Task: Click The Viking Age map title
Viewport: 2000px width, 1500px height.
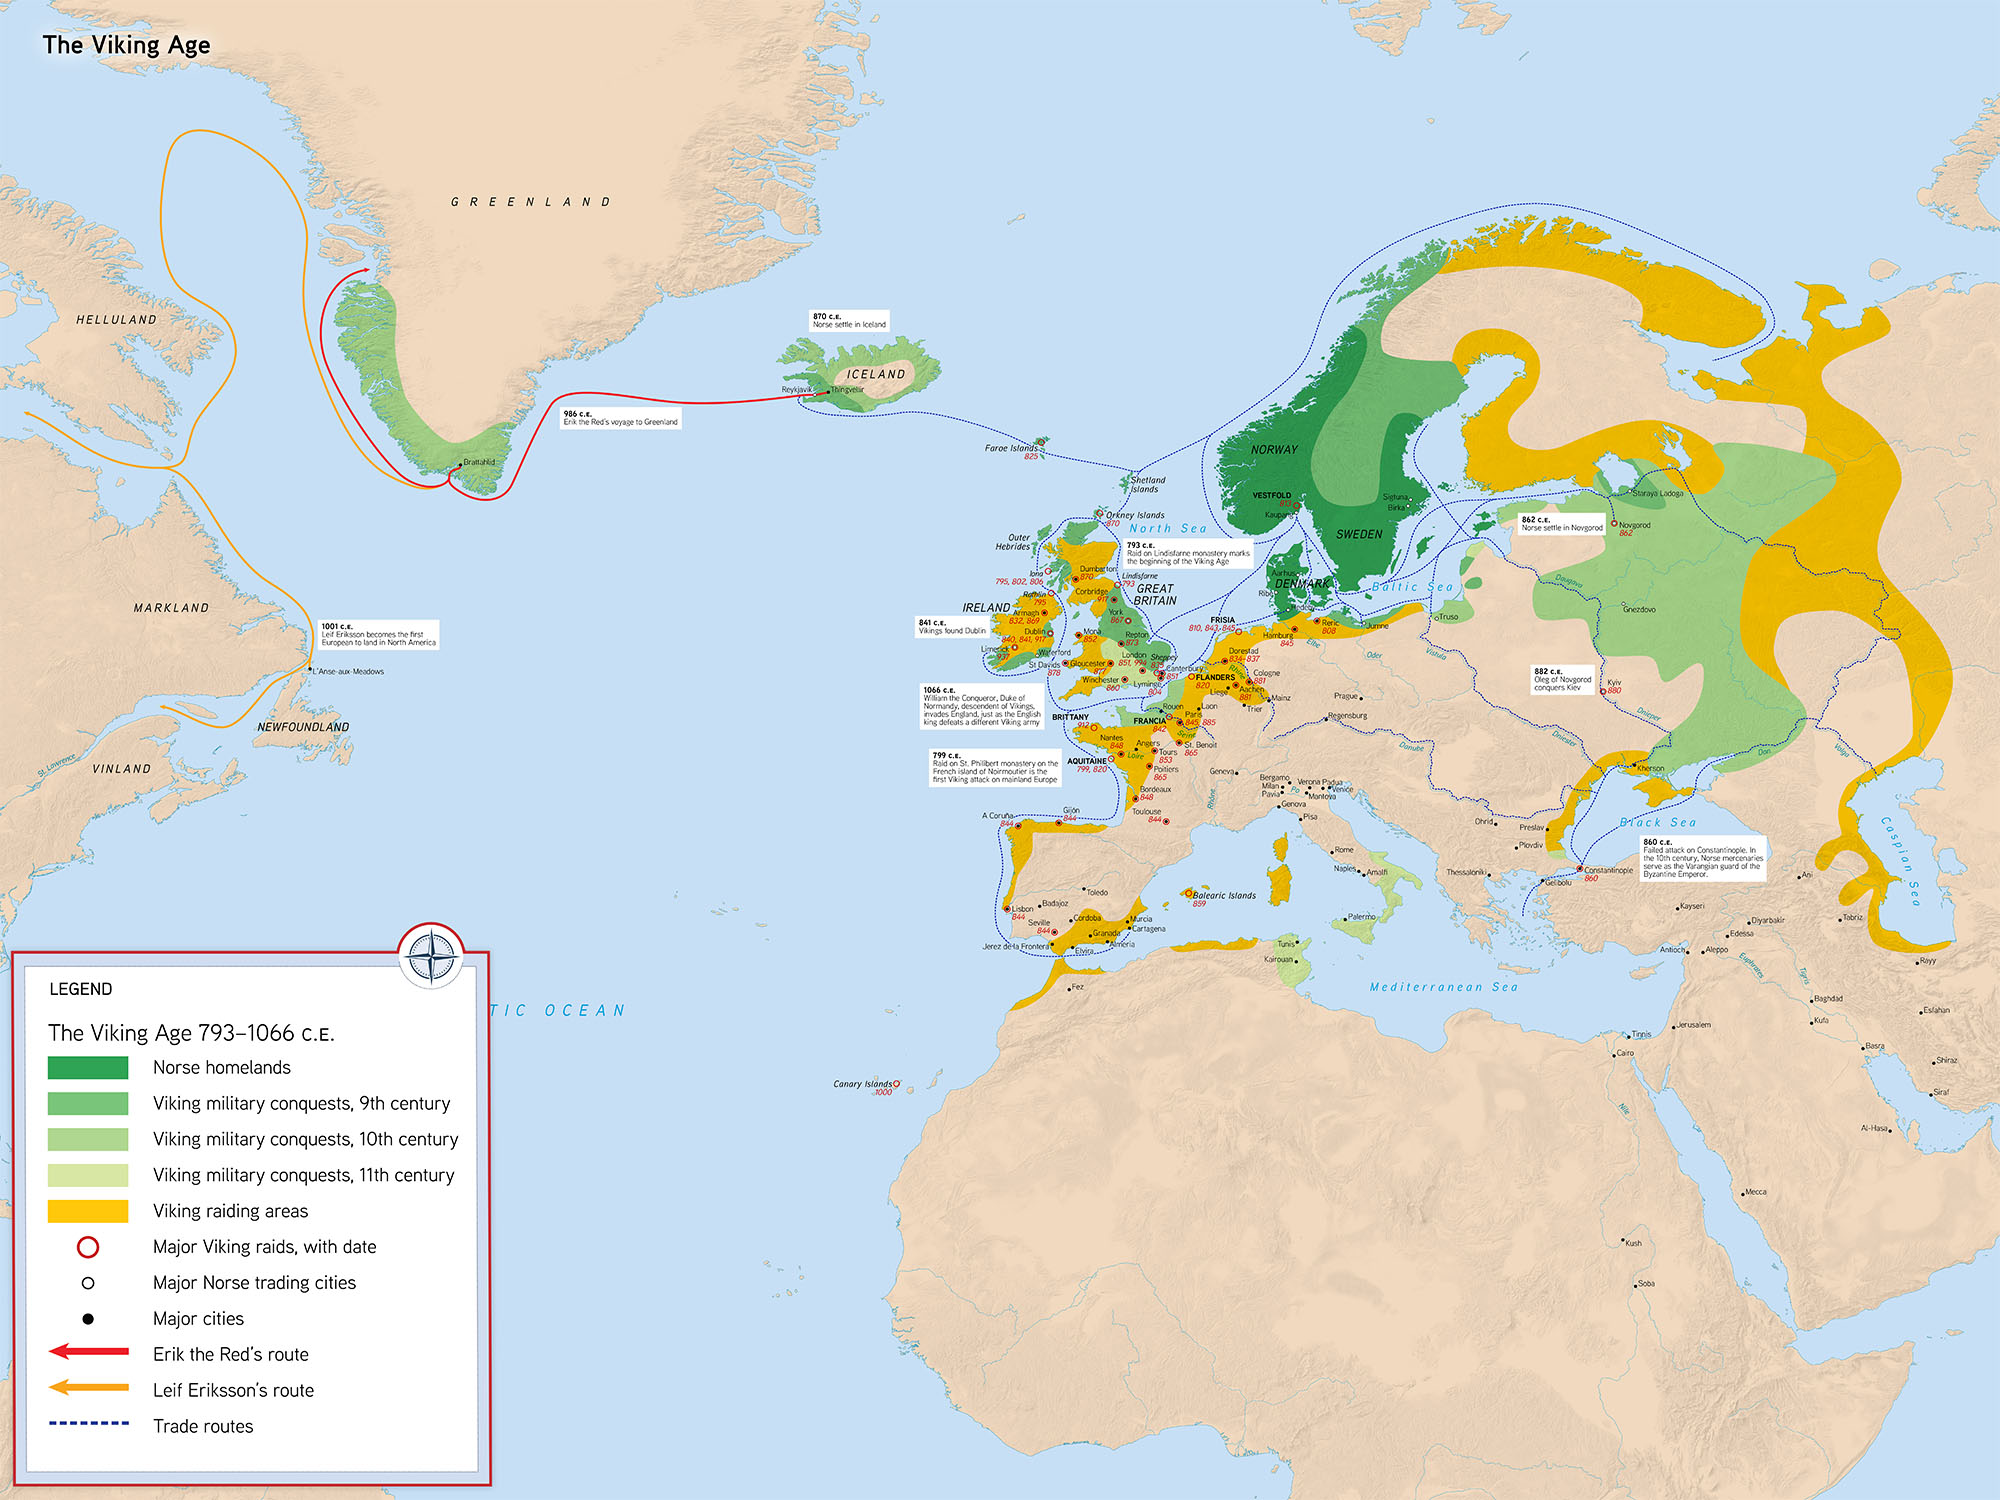Action: coord(126,45)
